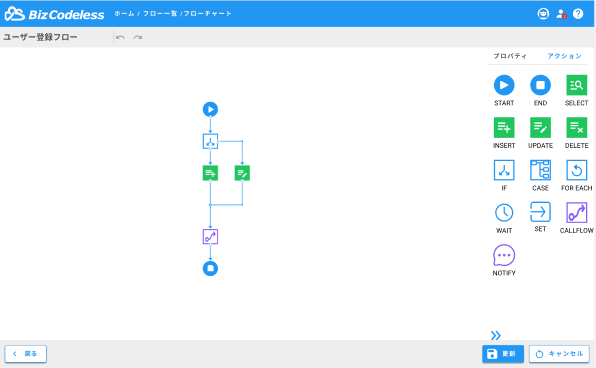Go back with the 戻る button
Viewport: 596px width, 368px height.
(25, 354)
